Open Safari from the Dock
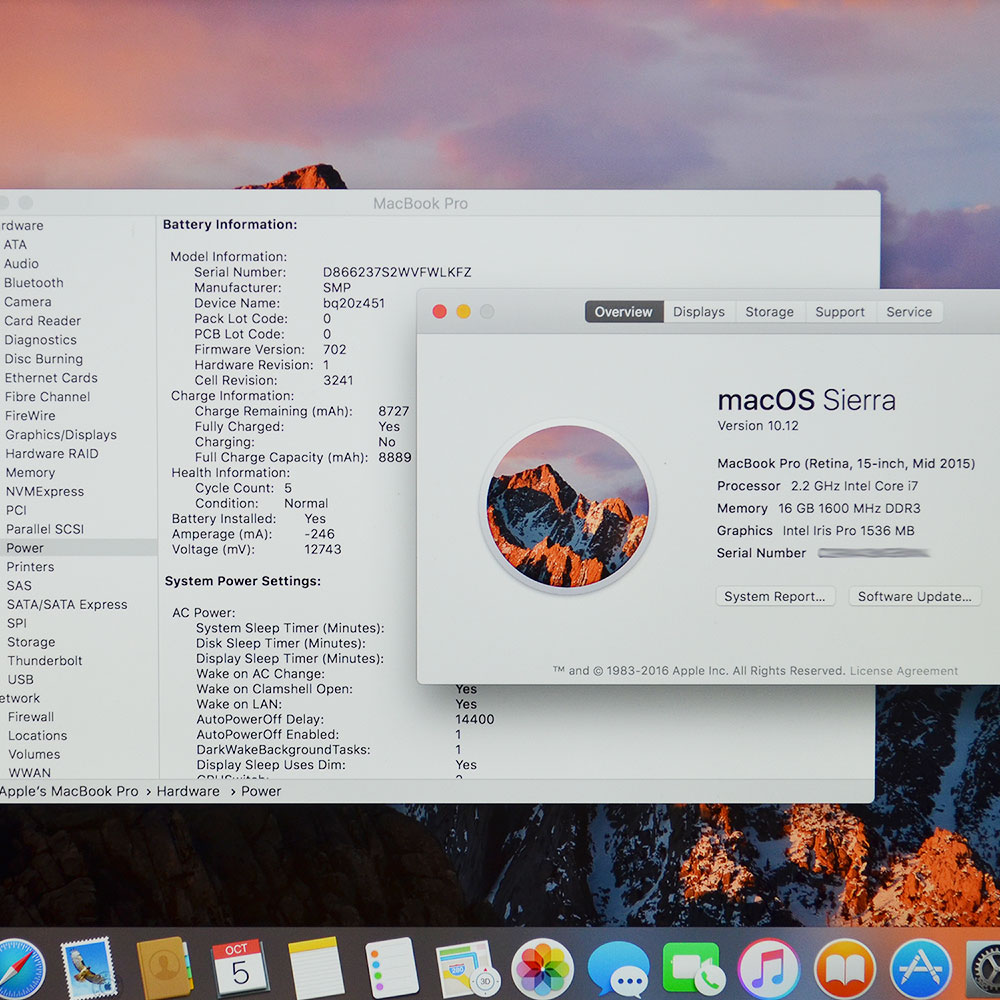1000x1000 pixels. coord(20,968)
